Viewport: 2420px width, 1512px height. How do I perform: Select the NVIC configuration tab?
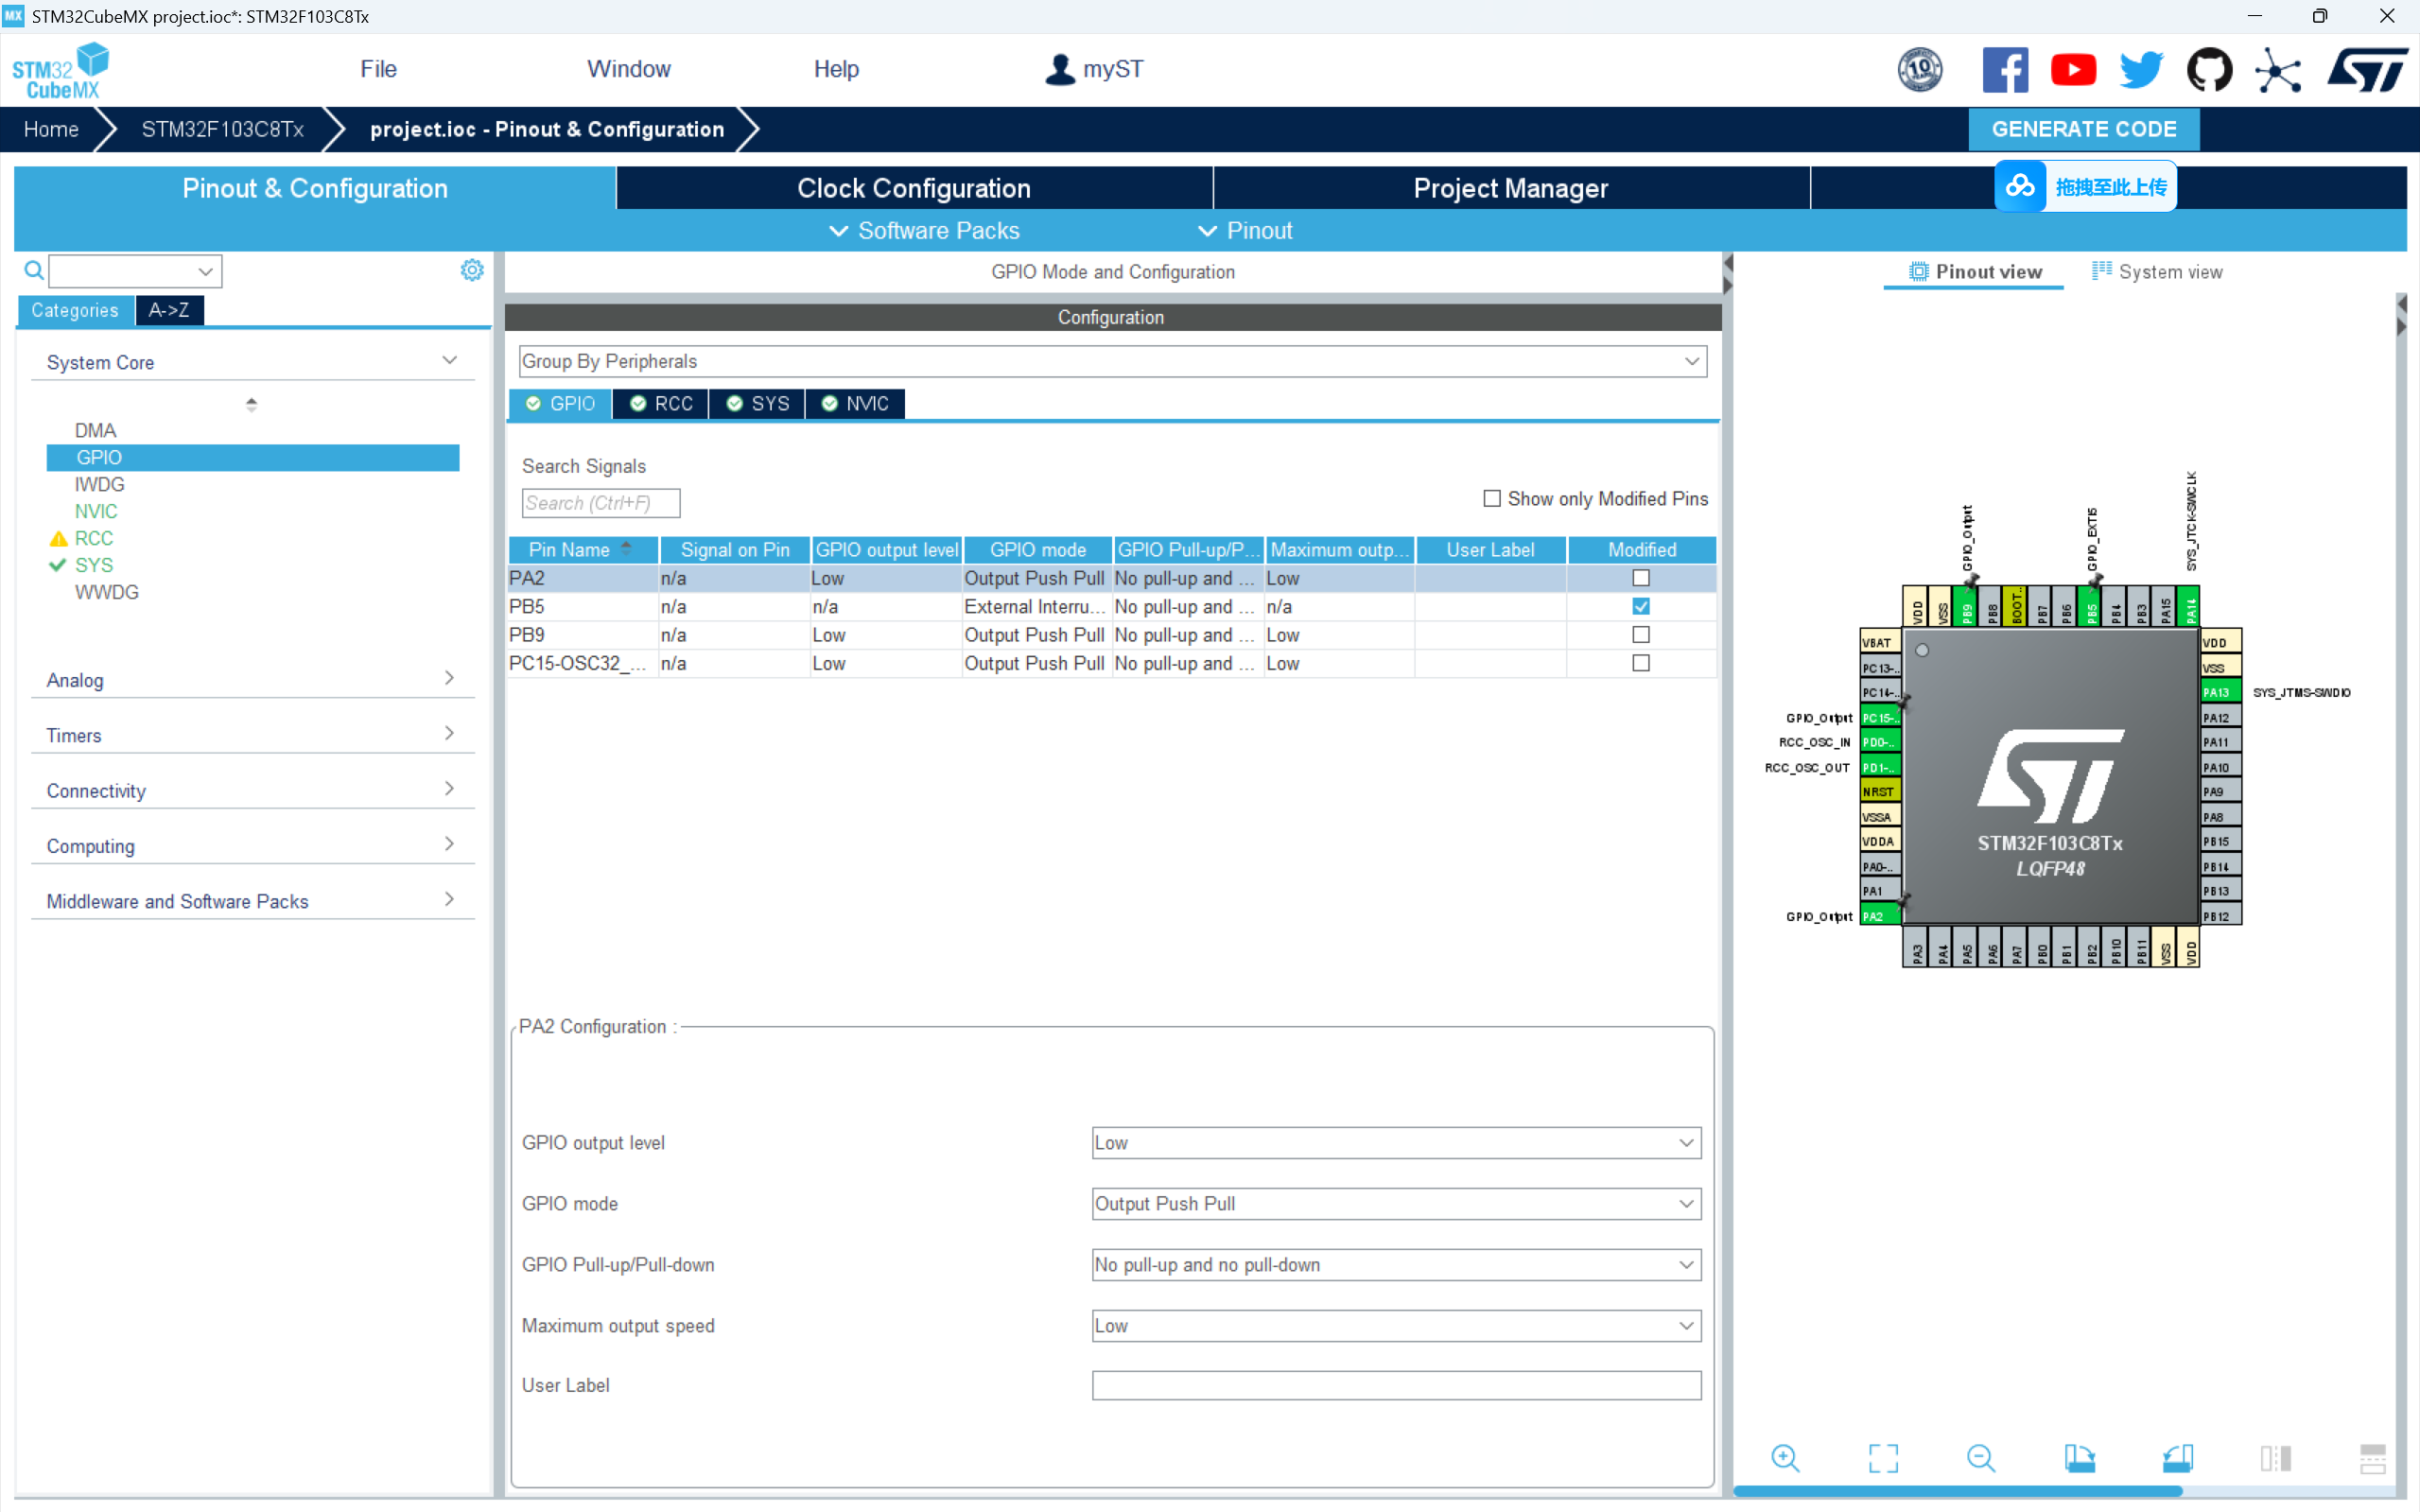point(855,403)
